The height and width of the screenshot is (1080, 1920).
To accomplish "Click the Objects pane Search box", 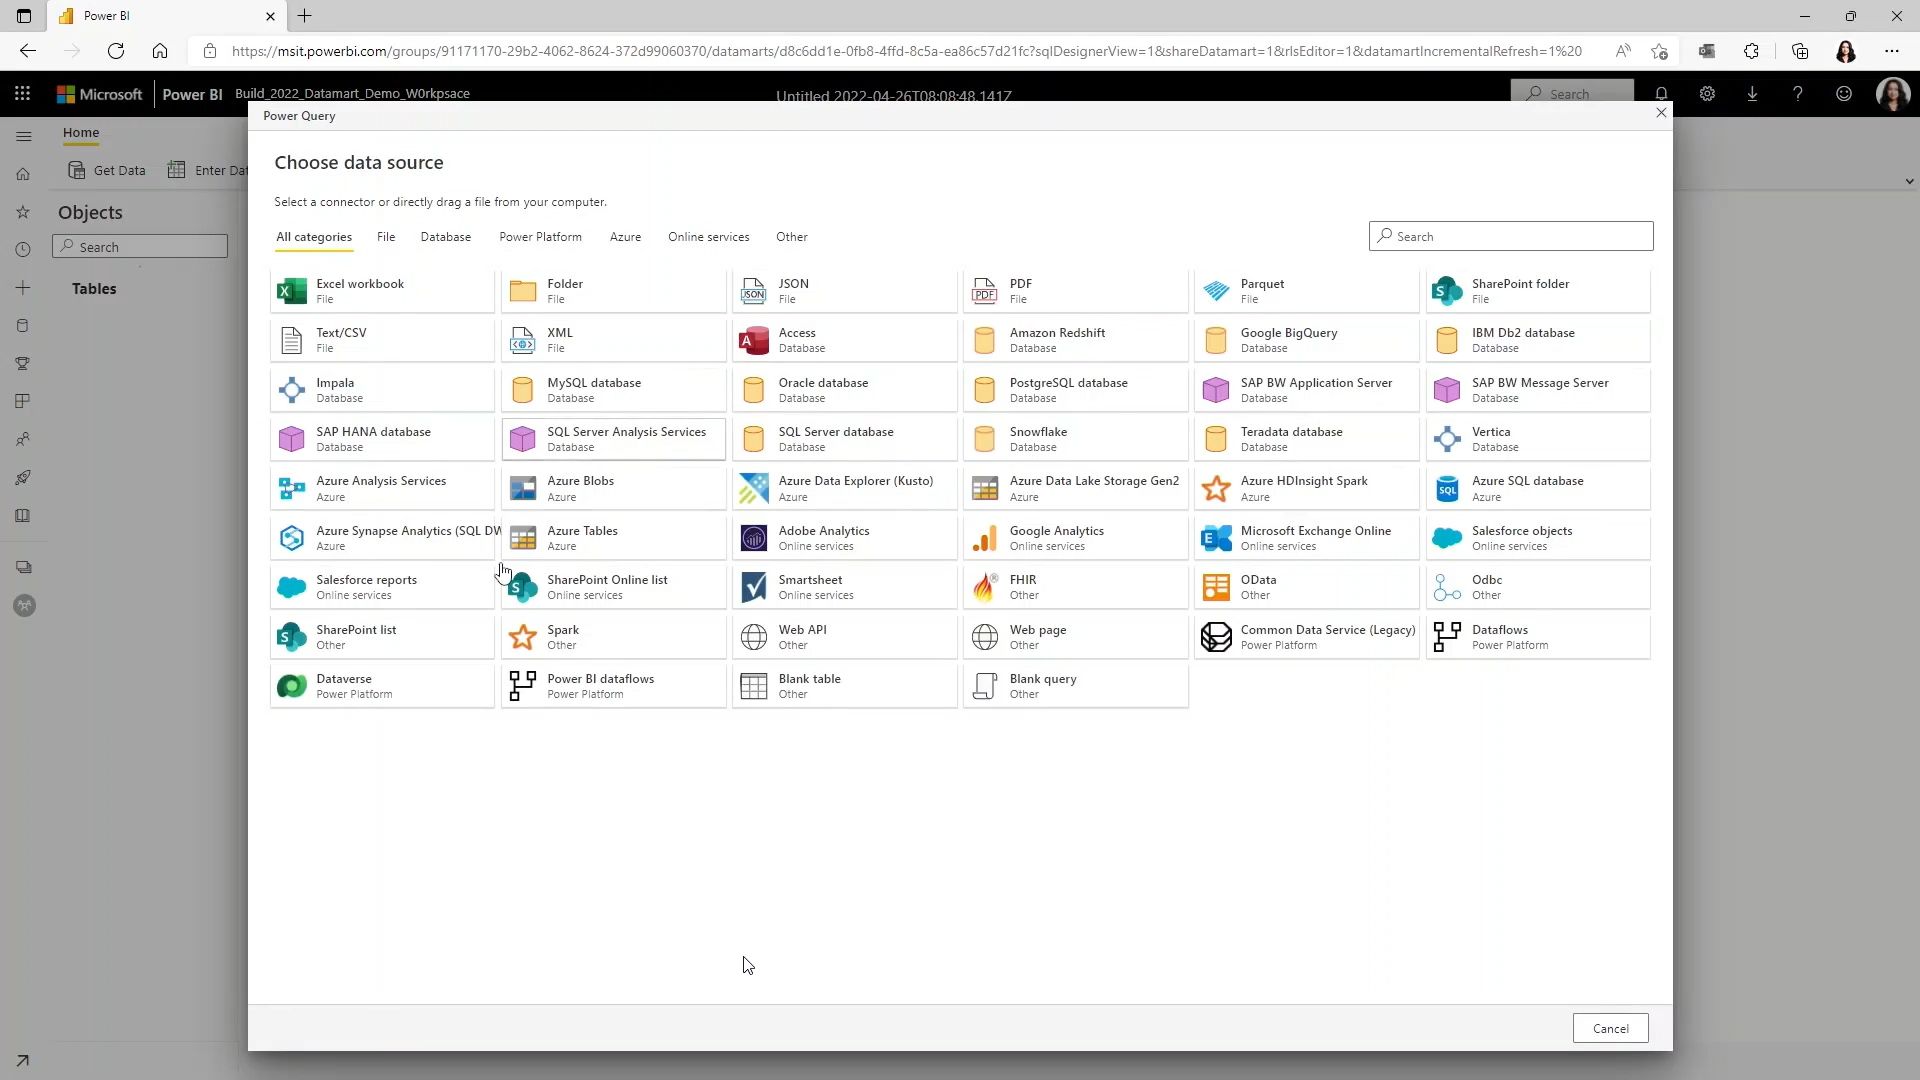I will click(140, 246).
